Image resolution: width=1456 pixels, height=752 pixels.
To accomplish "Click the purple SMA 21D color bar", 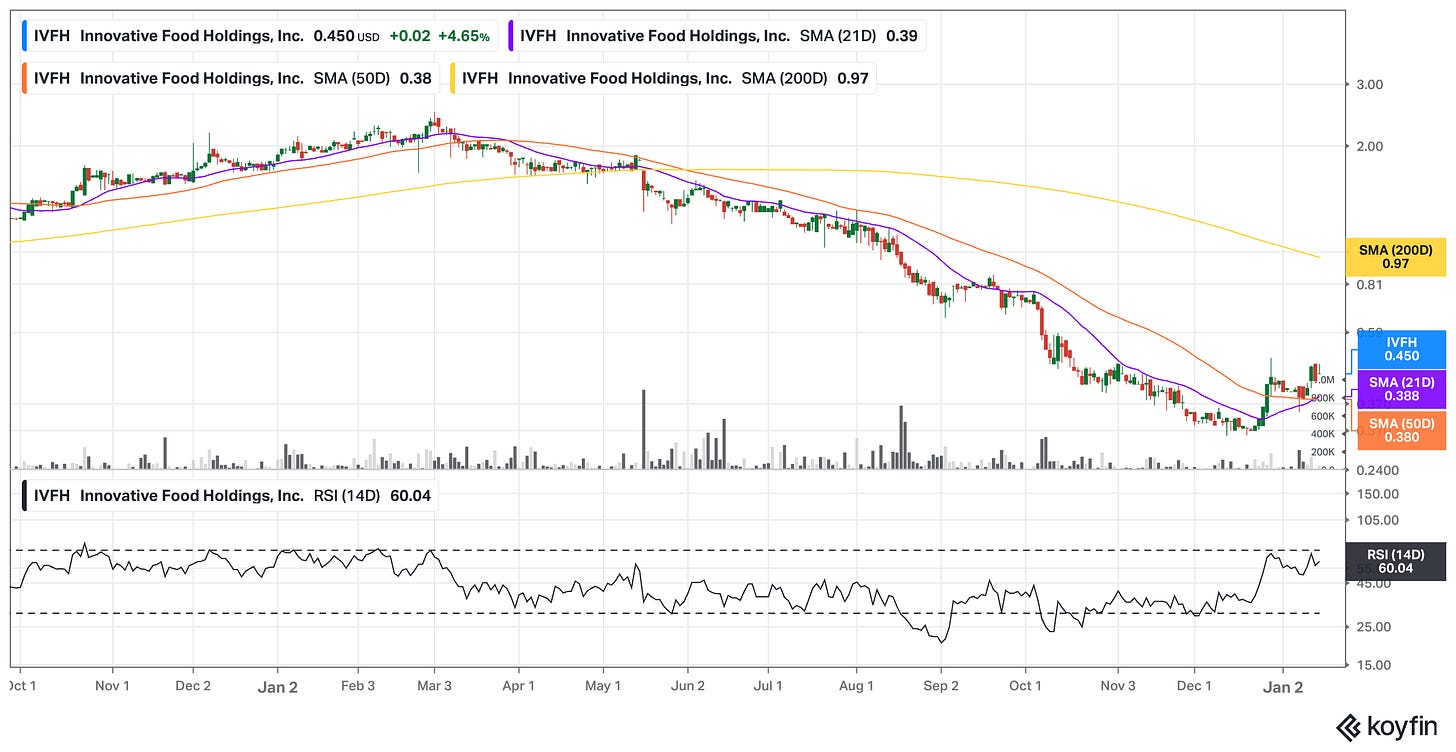I will [513, 36].
